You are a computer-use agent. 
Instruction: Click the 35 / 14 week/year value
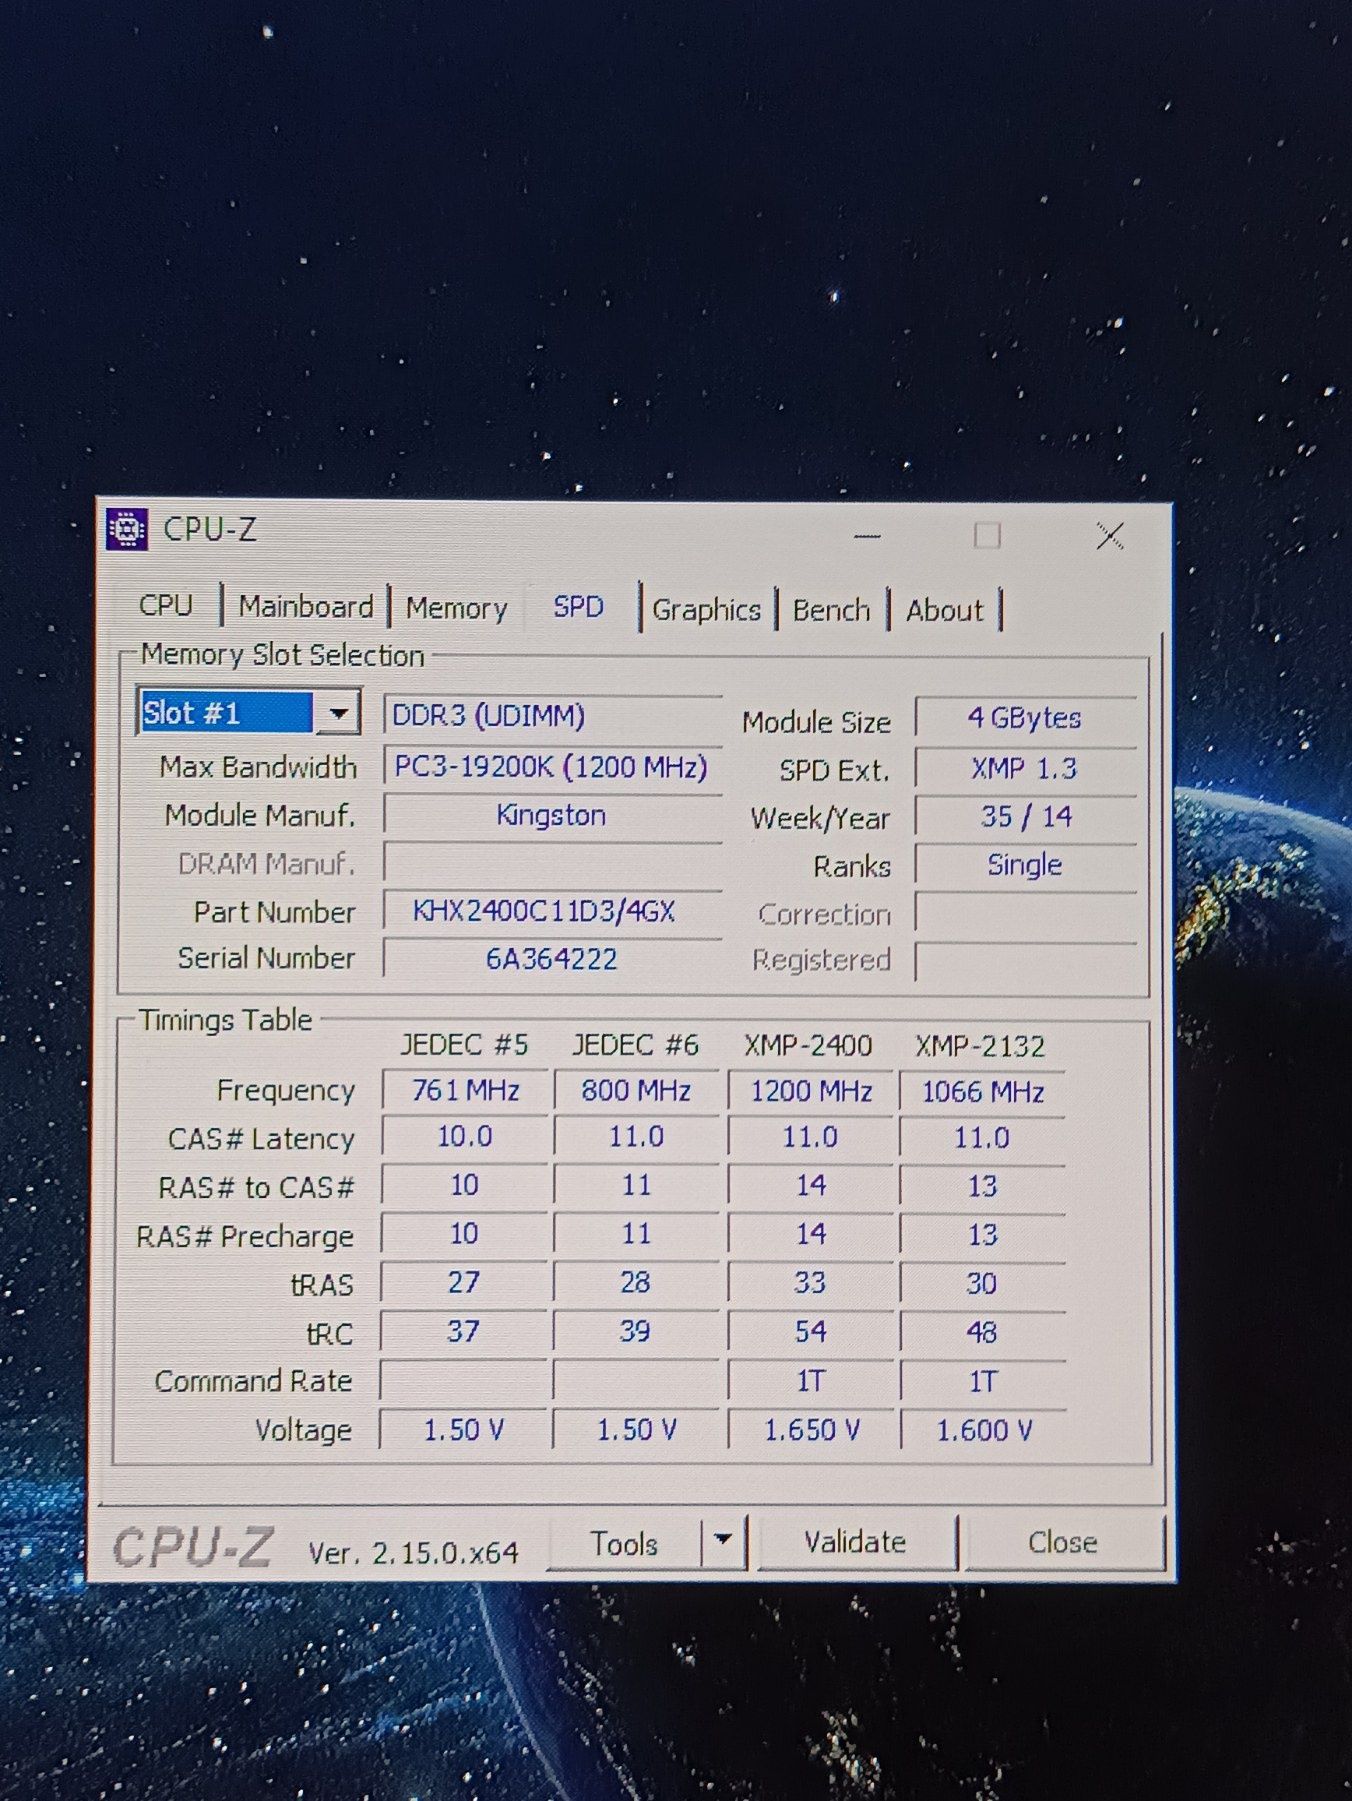pyautogui.click(x=1025, y=816)
